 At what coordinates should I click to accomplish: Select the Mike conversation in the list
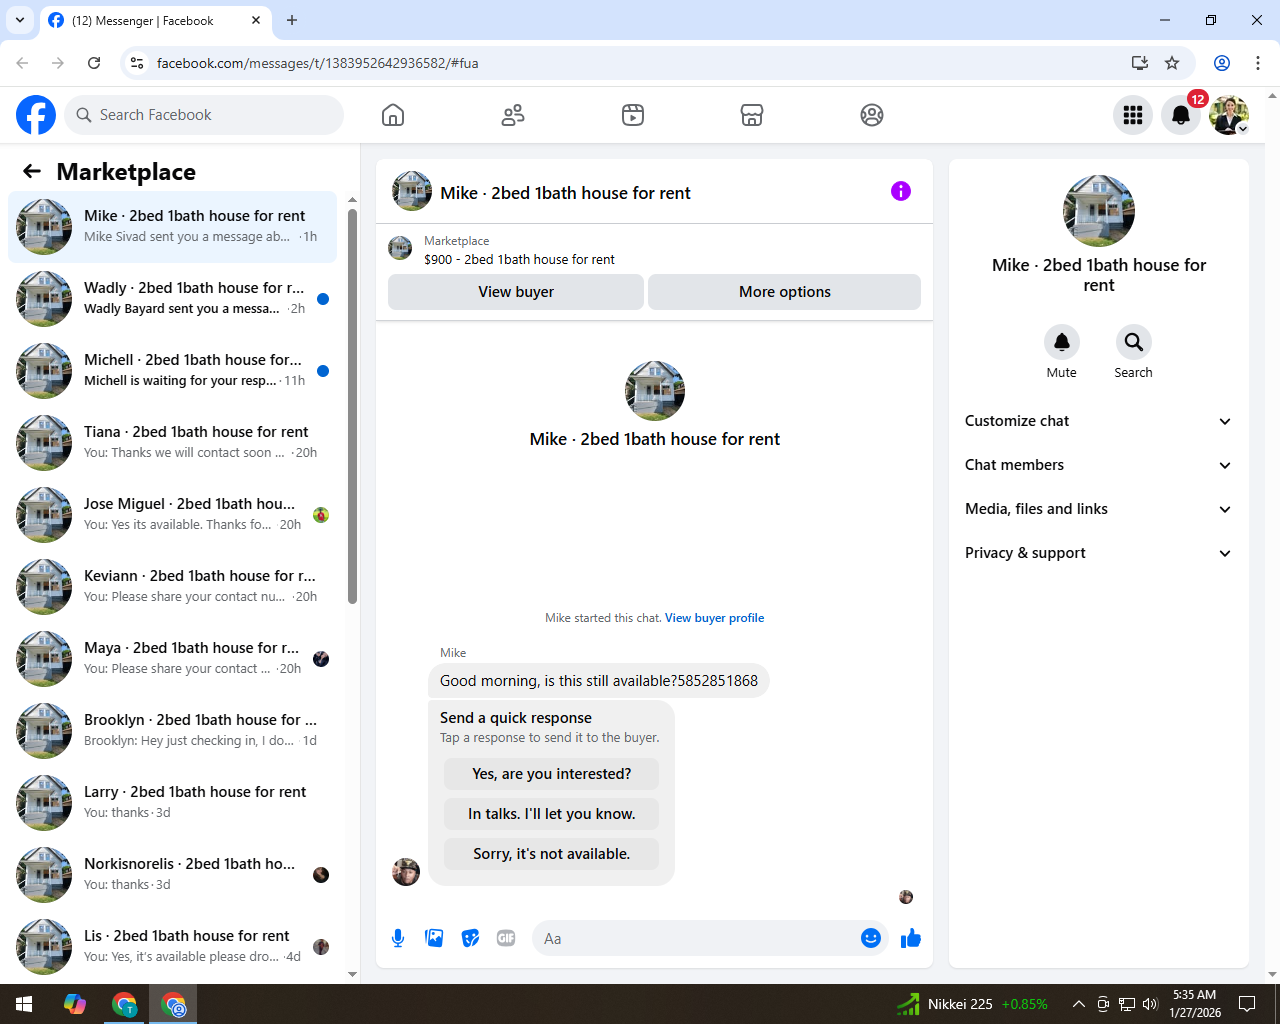172,227
